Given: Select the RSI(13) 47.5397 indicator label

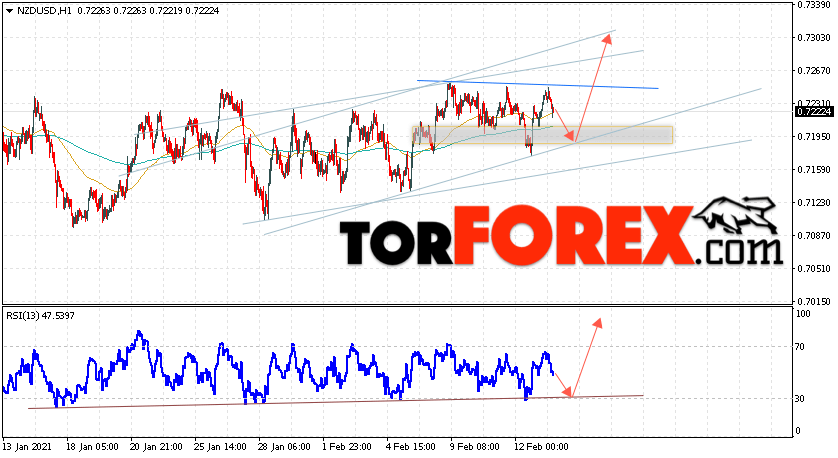Looking at the screenshot, I should [41, 316].
